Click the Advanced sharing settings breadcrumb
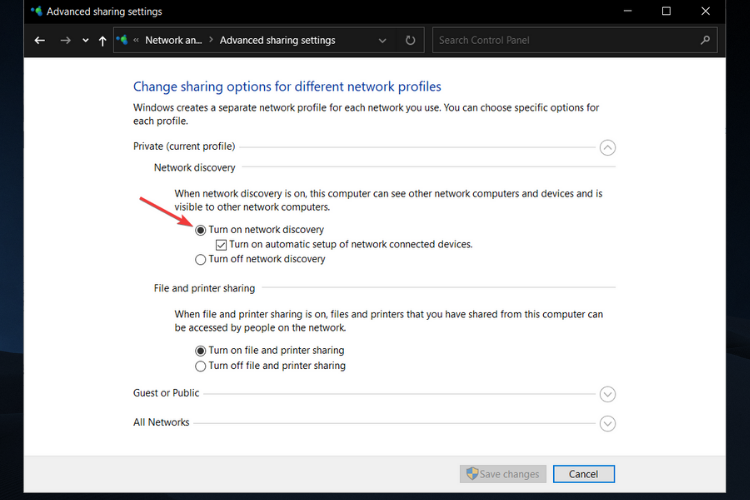The height and width of the screenshot is (500, 750). (277, 40)
